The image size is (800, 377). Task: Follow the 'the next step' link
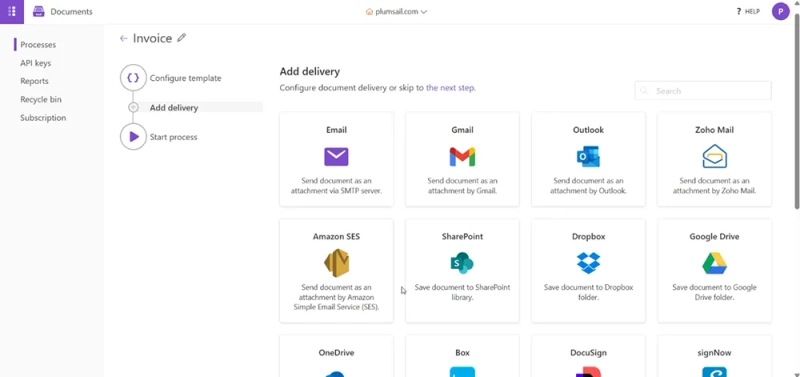pos(451,88)
